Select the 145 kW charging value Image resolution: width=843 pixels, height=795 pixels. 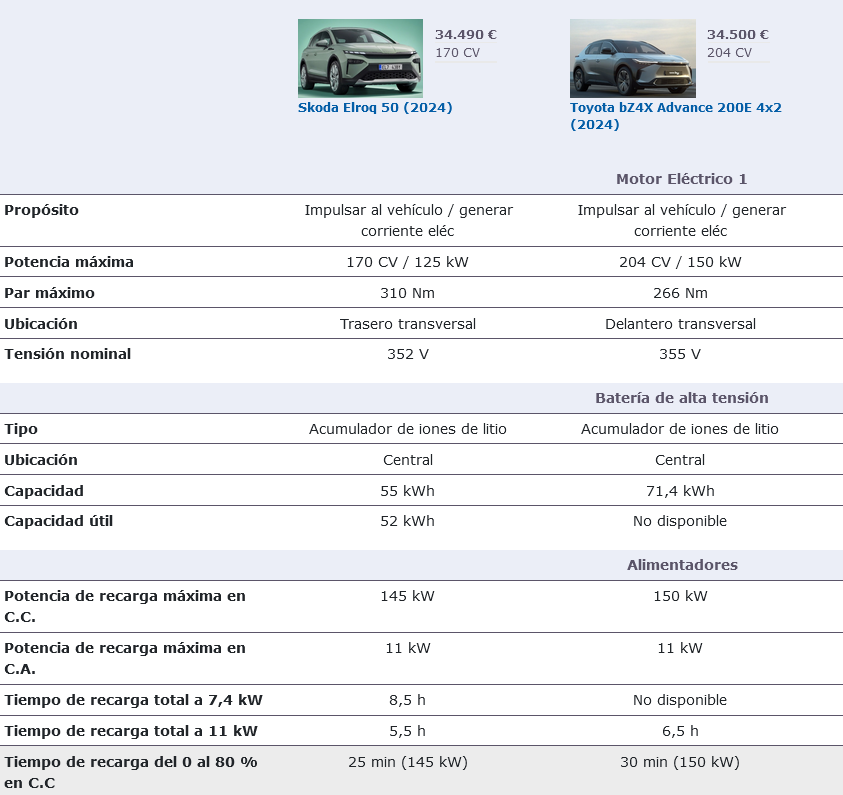point(408,596)
